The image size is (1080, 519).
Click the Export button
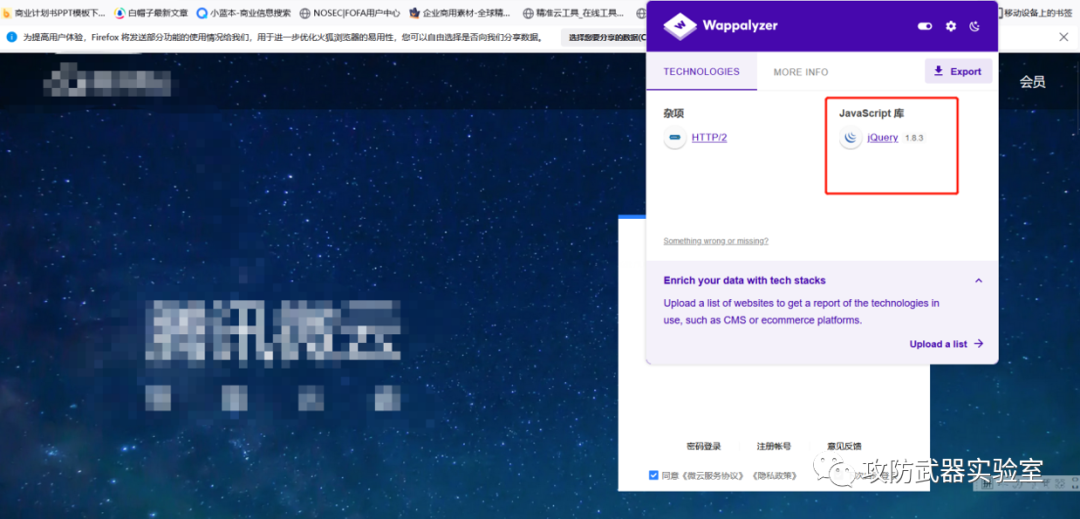pos(958,71)
